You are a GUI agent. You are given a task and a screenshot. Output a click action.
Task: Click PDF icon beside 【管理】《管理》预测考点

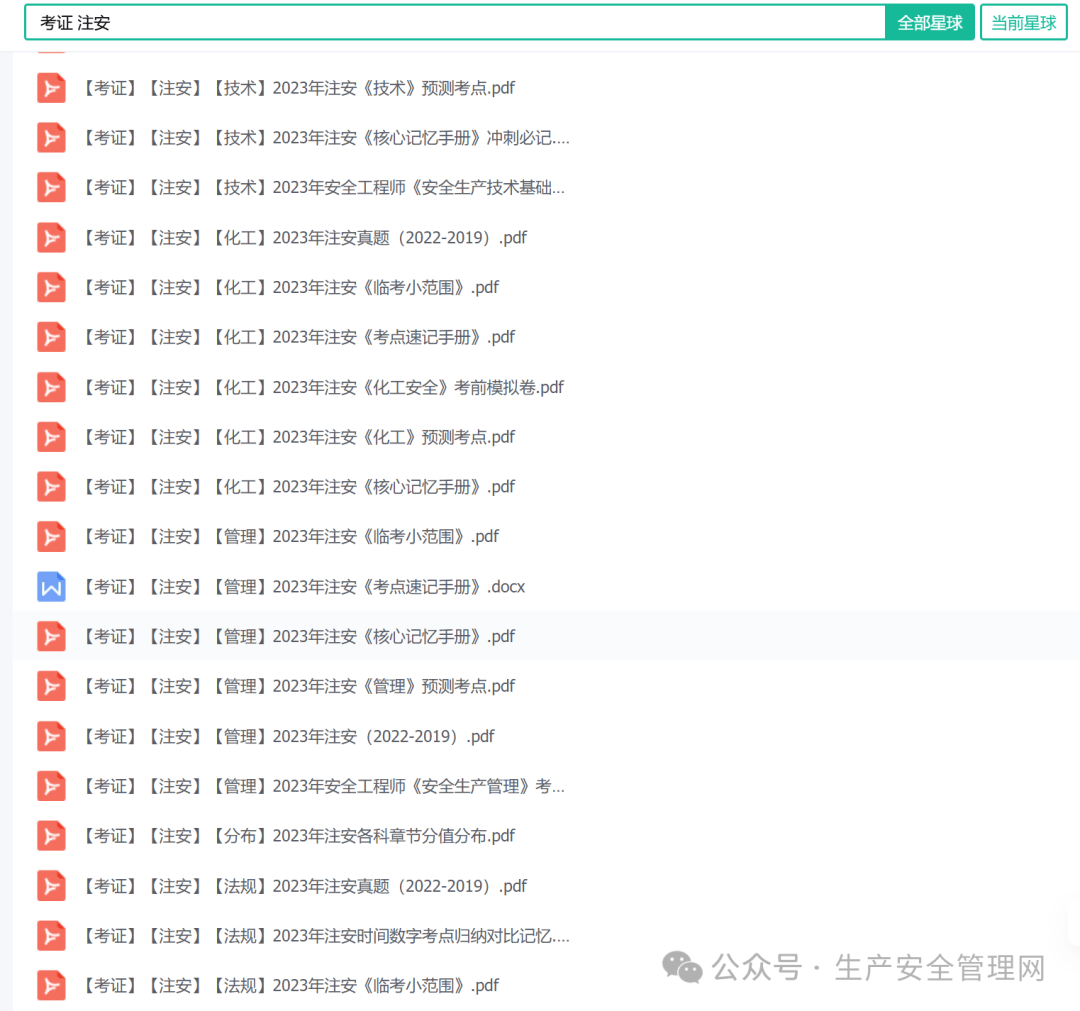click(51, 686)
